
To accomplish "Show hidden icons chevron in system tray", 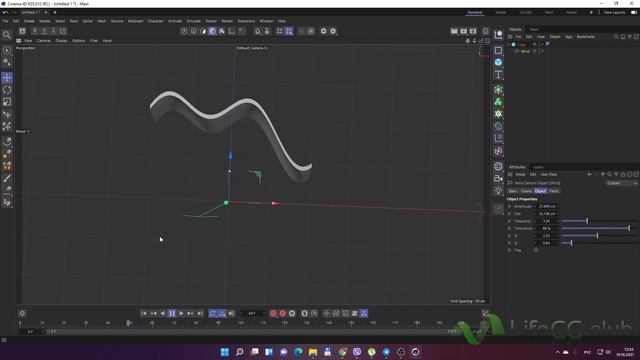I will [x=557, y=352].
